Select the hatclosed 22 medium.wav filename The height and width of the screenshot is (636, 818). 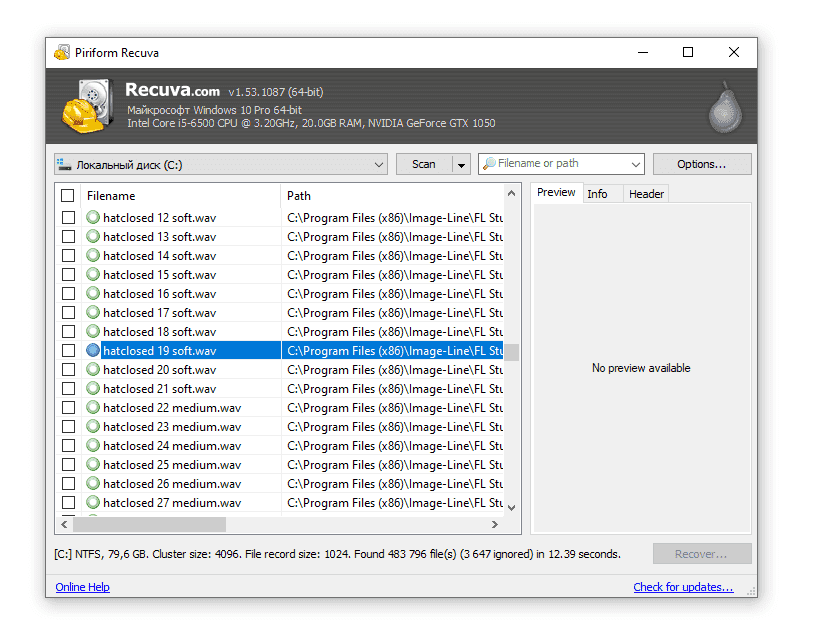pyautogui.click(x=172, y=408)
